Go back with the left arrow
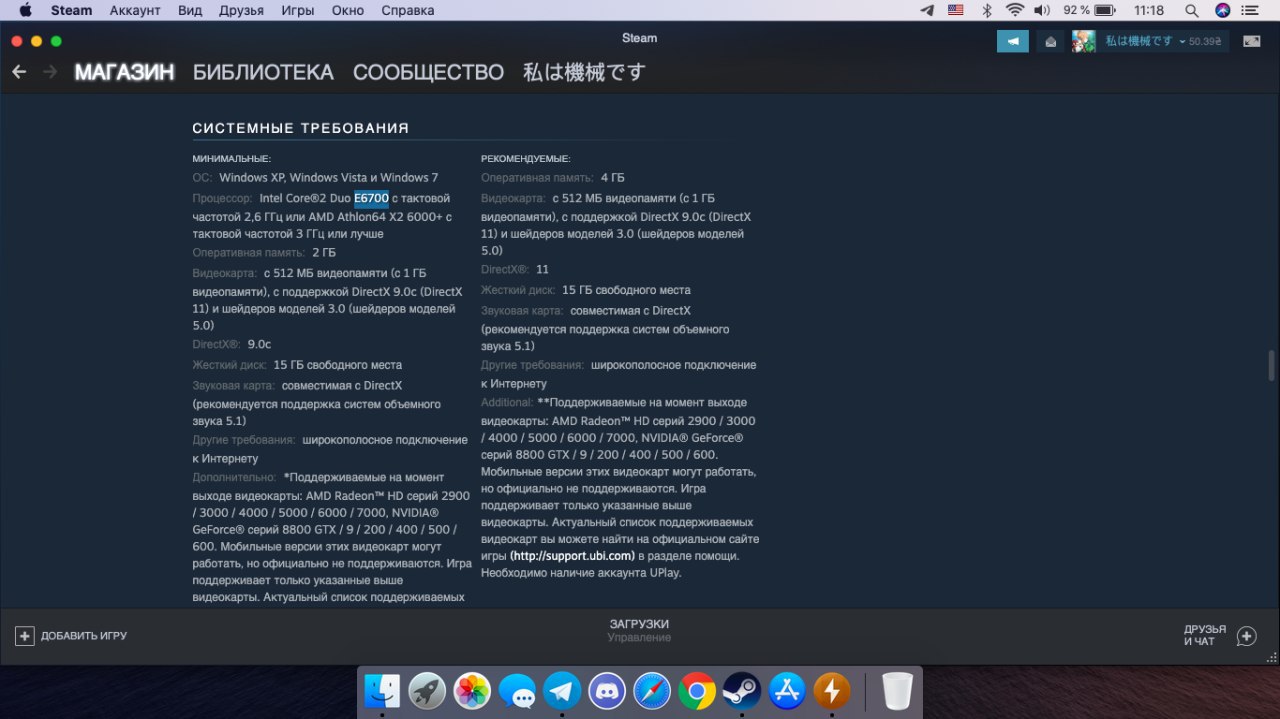The height and width of the screenshot is (719, 1280). (19, 72)
